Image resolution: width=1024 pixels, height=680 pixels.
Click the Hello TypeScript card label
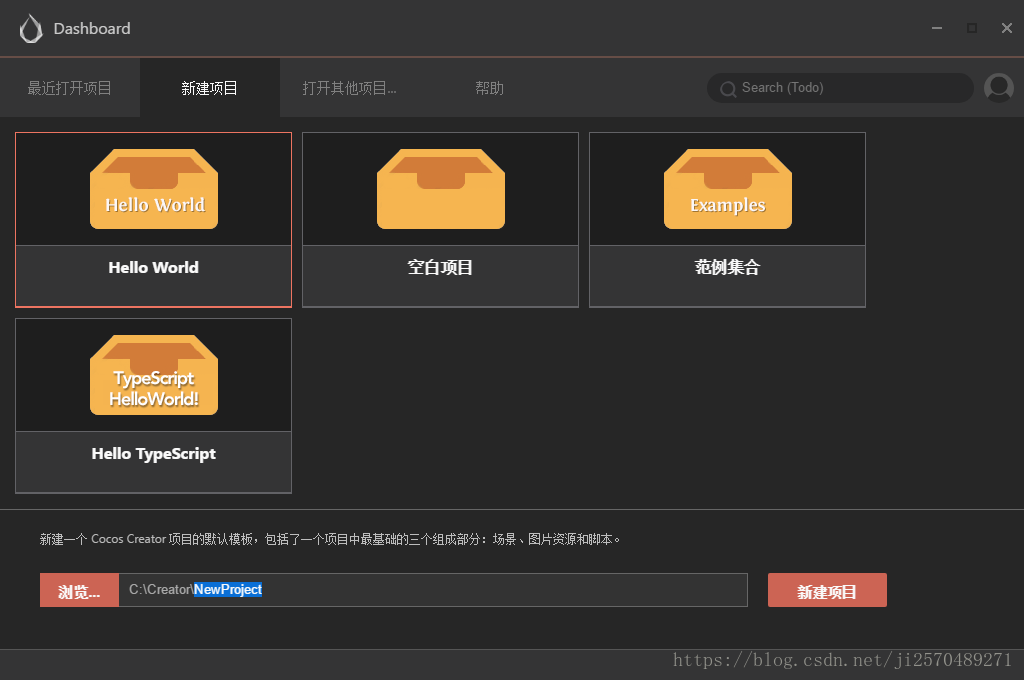153,454
